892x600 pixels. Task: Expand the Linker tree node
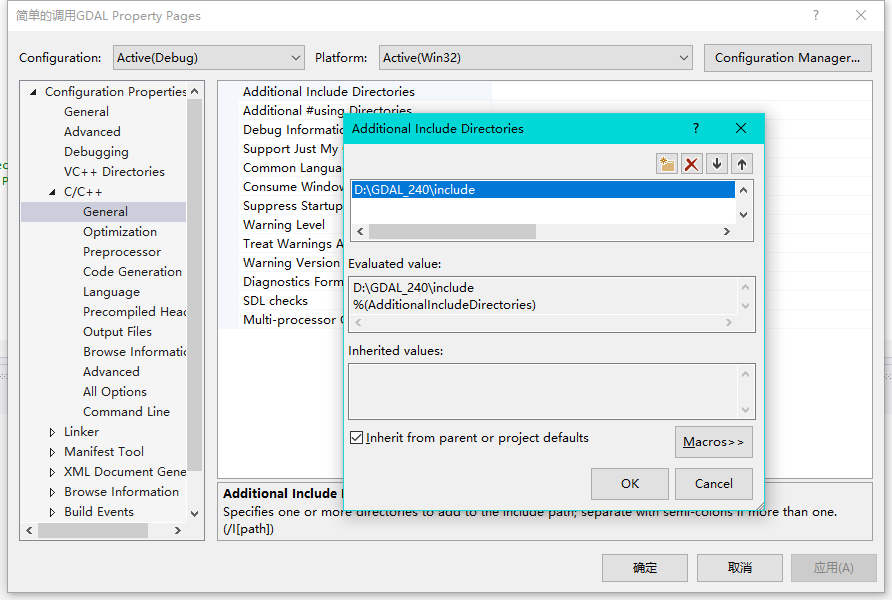point(52,432)
